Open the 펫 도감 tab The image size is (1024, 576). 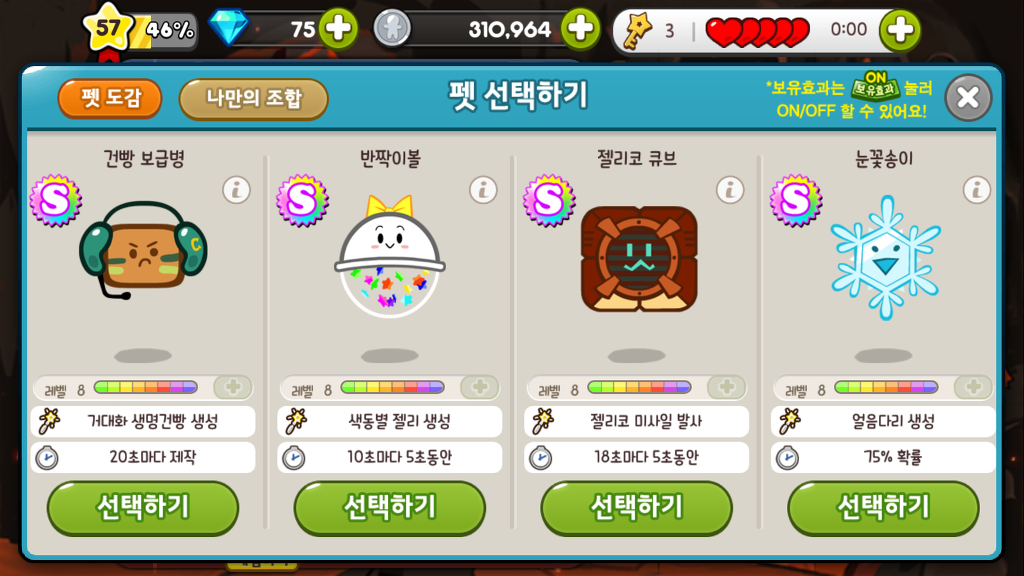pyautogui.click(x=110, y=99)
